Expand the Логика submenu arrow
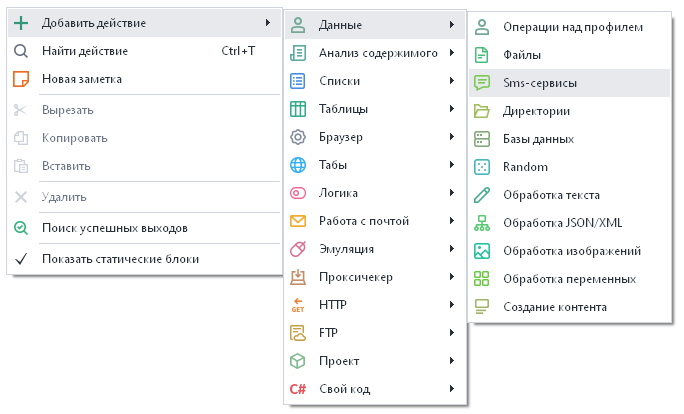This screenshot has width=684, height=414. 452,193
